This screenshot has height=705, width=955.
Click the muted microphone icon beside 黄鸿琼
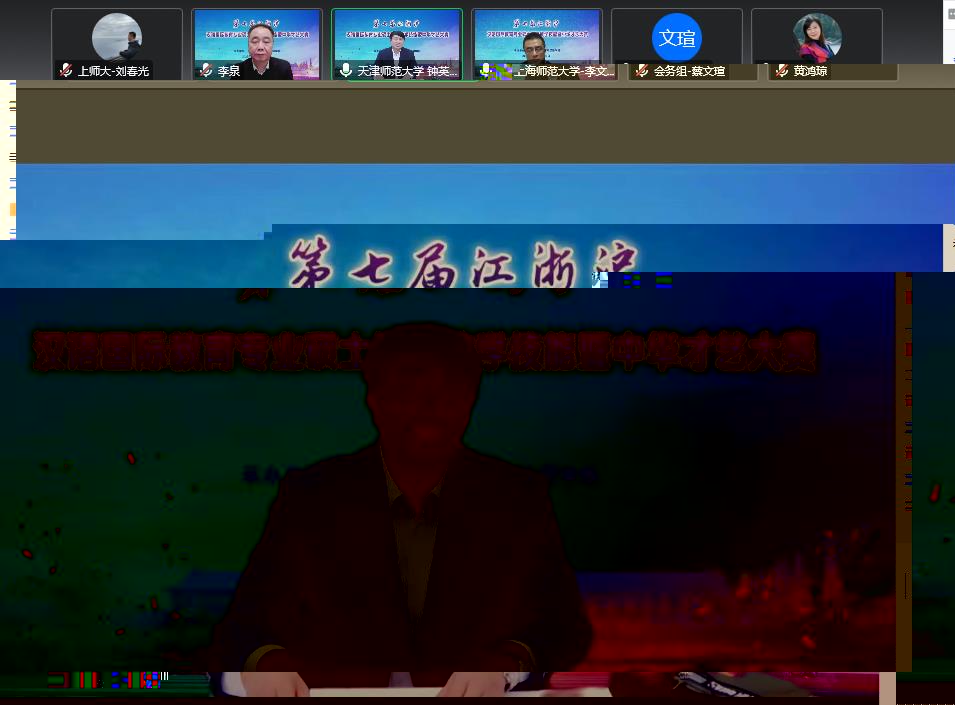pyautogui.click(x=782, y=71)
